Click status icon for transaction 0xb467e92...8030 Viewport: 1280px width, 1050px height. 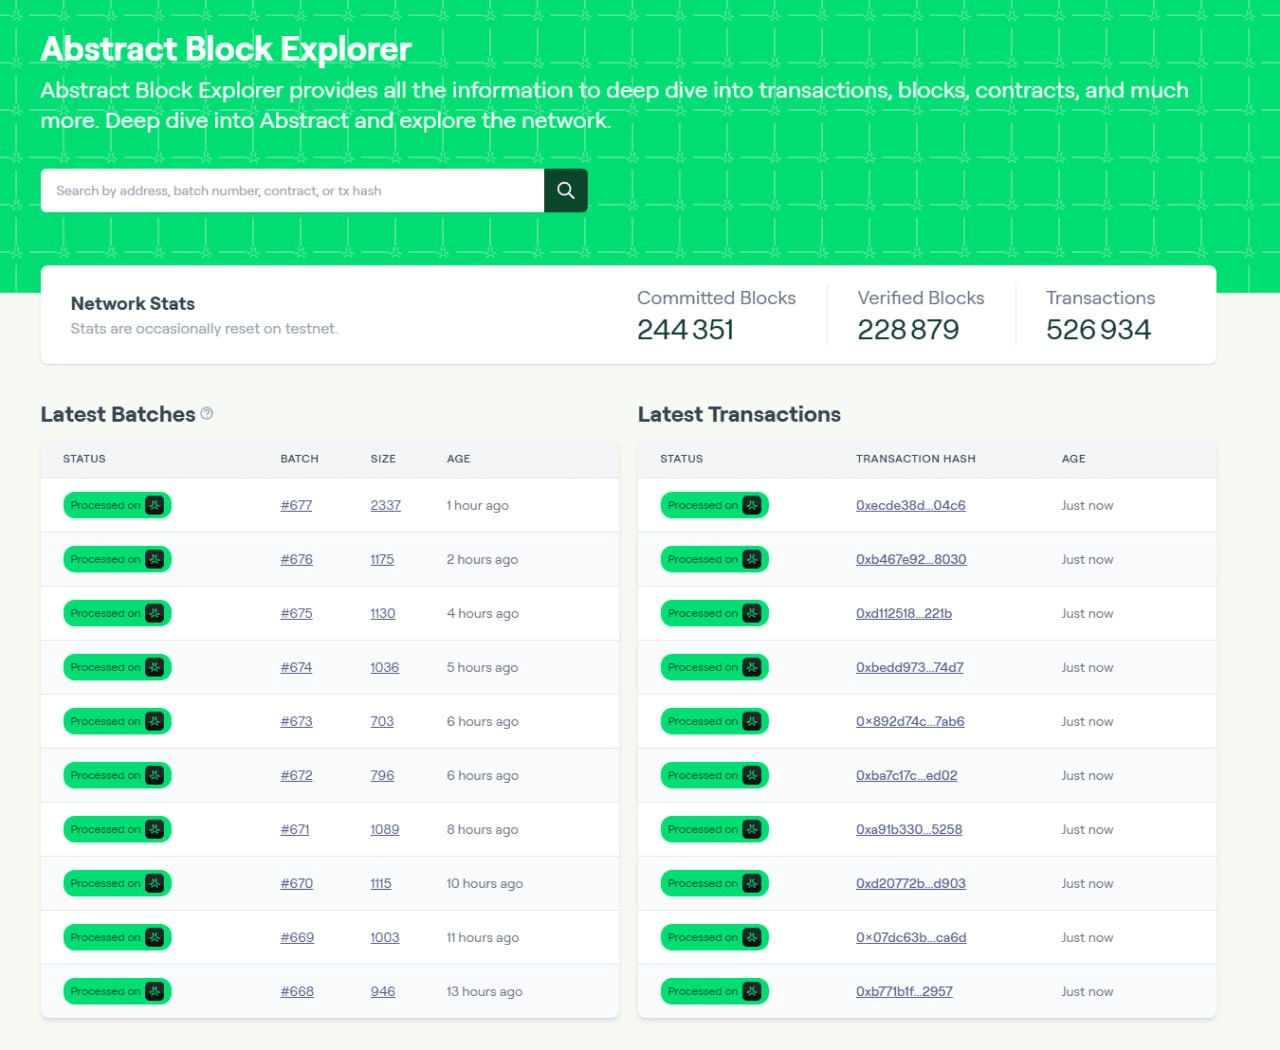click(752, 559)
